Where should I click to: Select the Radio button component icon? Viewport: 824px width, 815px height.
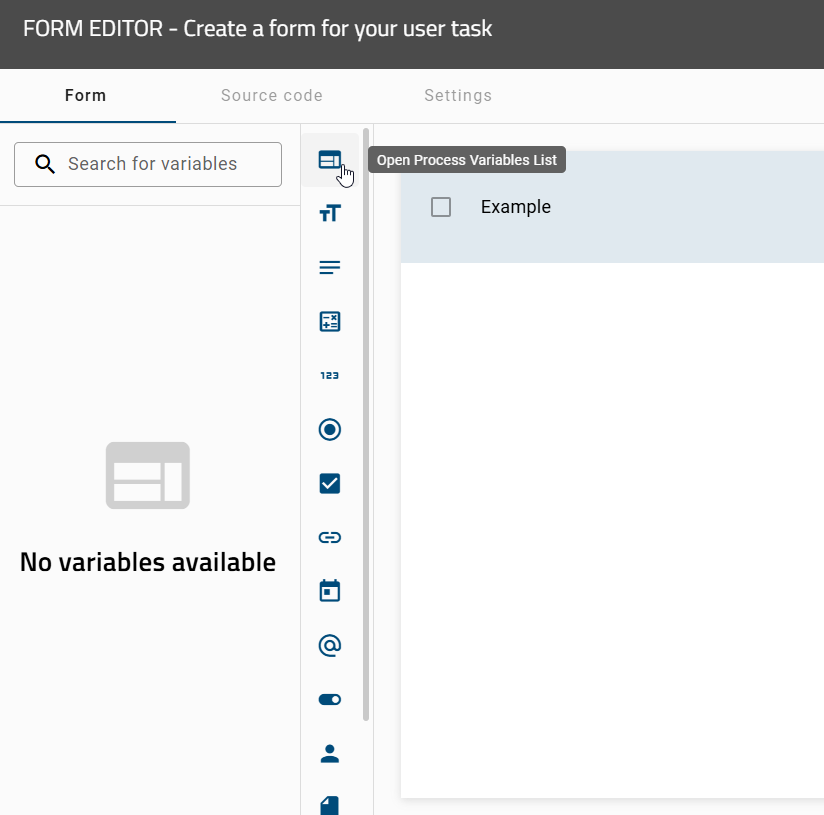[x=330, y=429]
